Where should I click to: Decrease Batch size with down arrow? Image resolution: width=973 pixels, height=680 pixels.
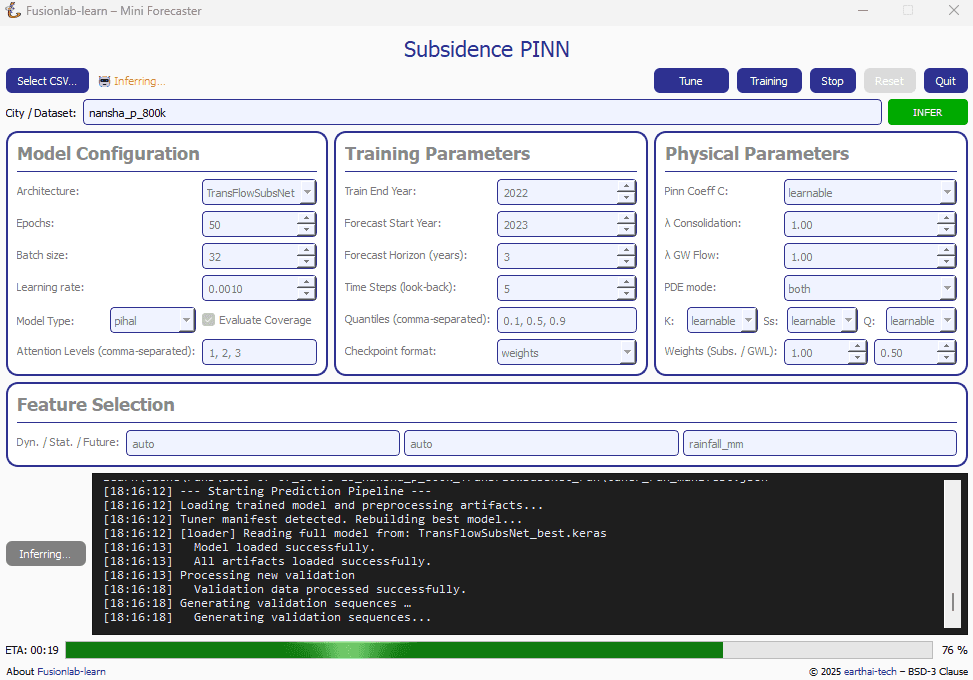(x=306, y=262)
